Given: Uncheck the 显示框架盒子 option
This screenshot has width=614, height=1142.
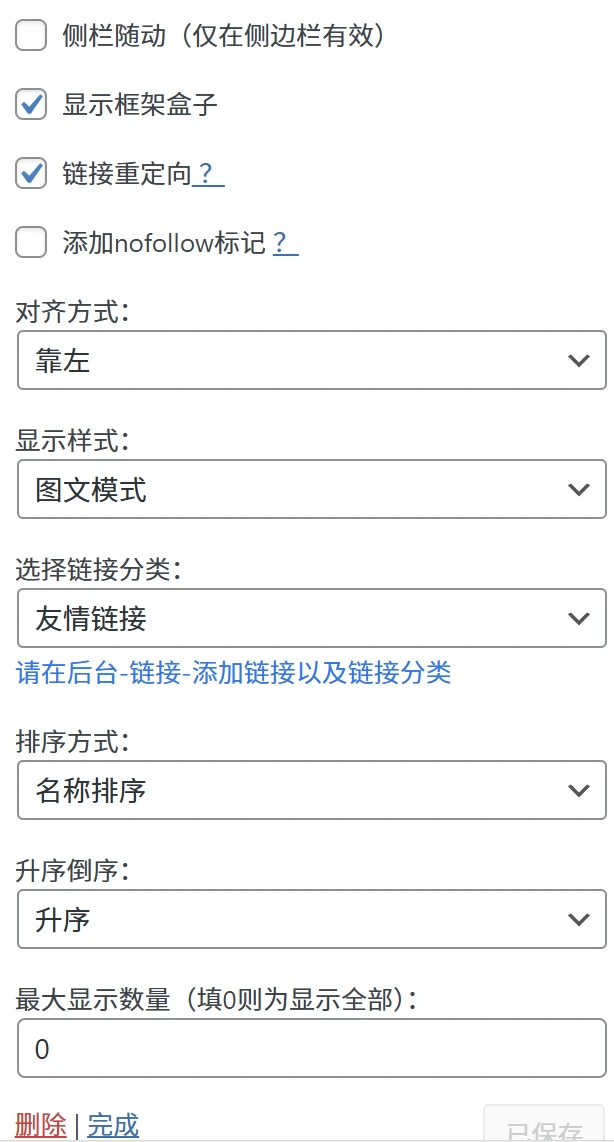Looking at the screenshot, I should [x=31, y=104].
